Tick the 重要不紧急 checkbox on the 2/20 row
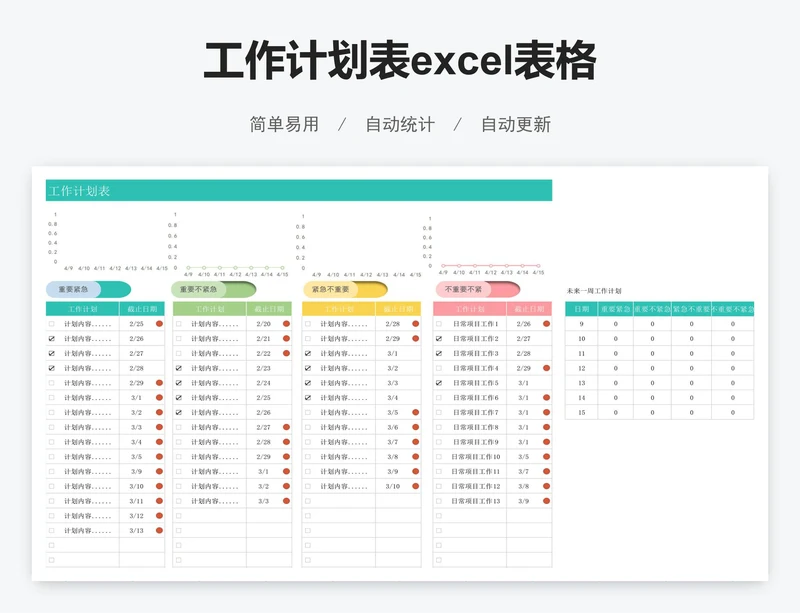The image size is (800, 613). pos(179,324)
